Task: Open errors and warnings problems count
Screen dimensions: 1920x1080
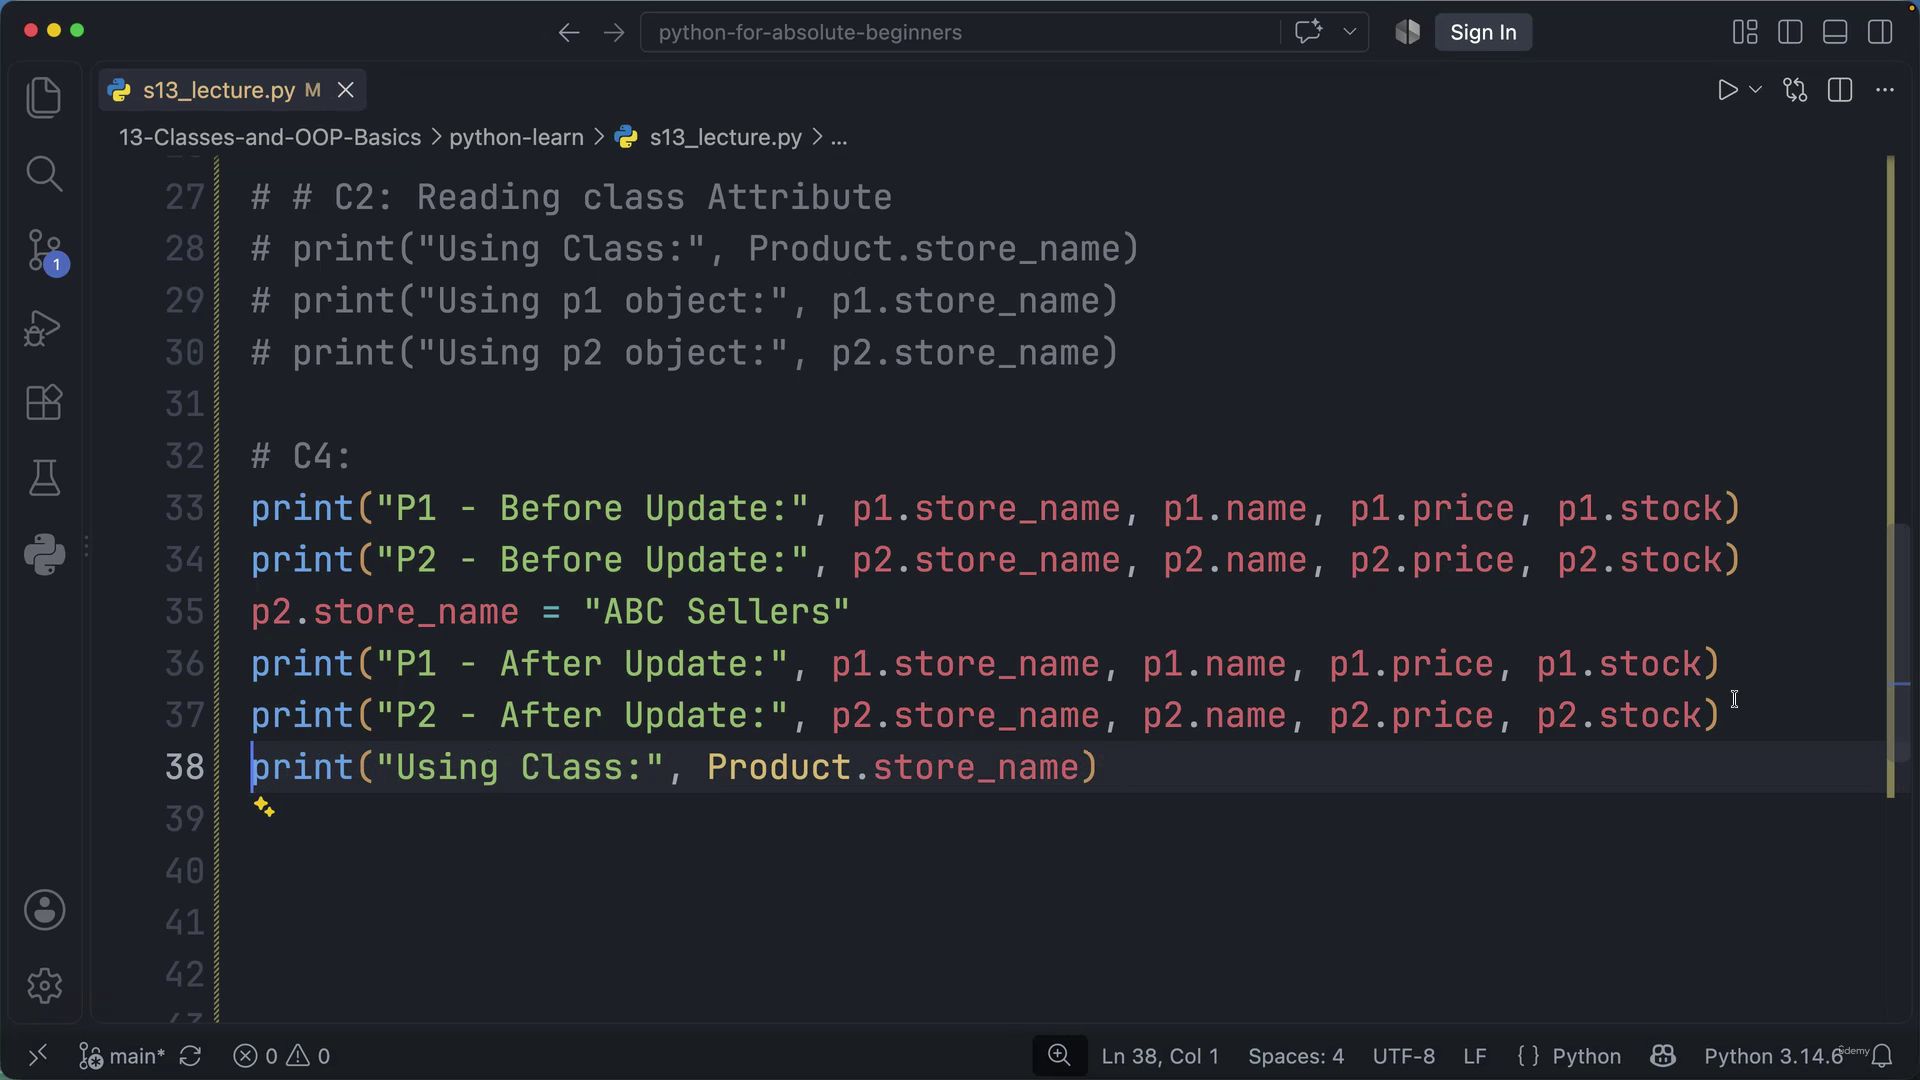Action: tap(281, 1056)
